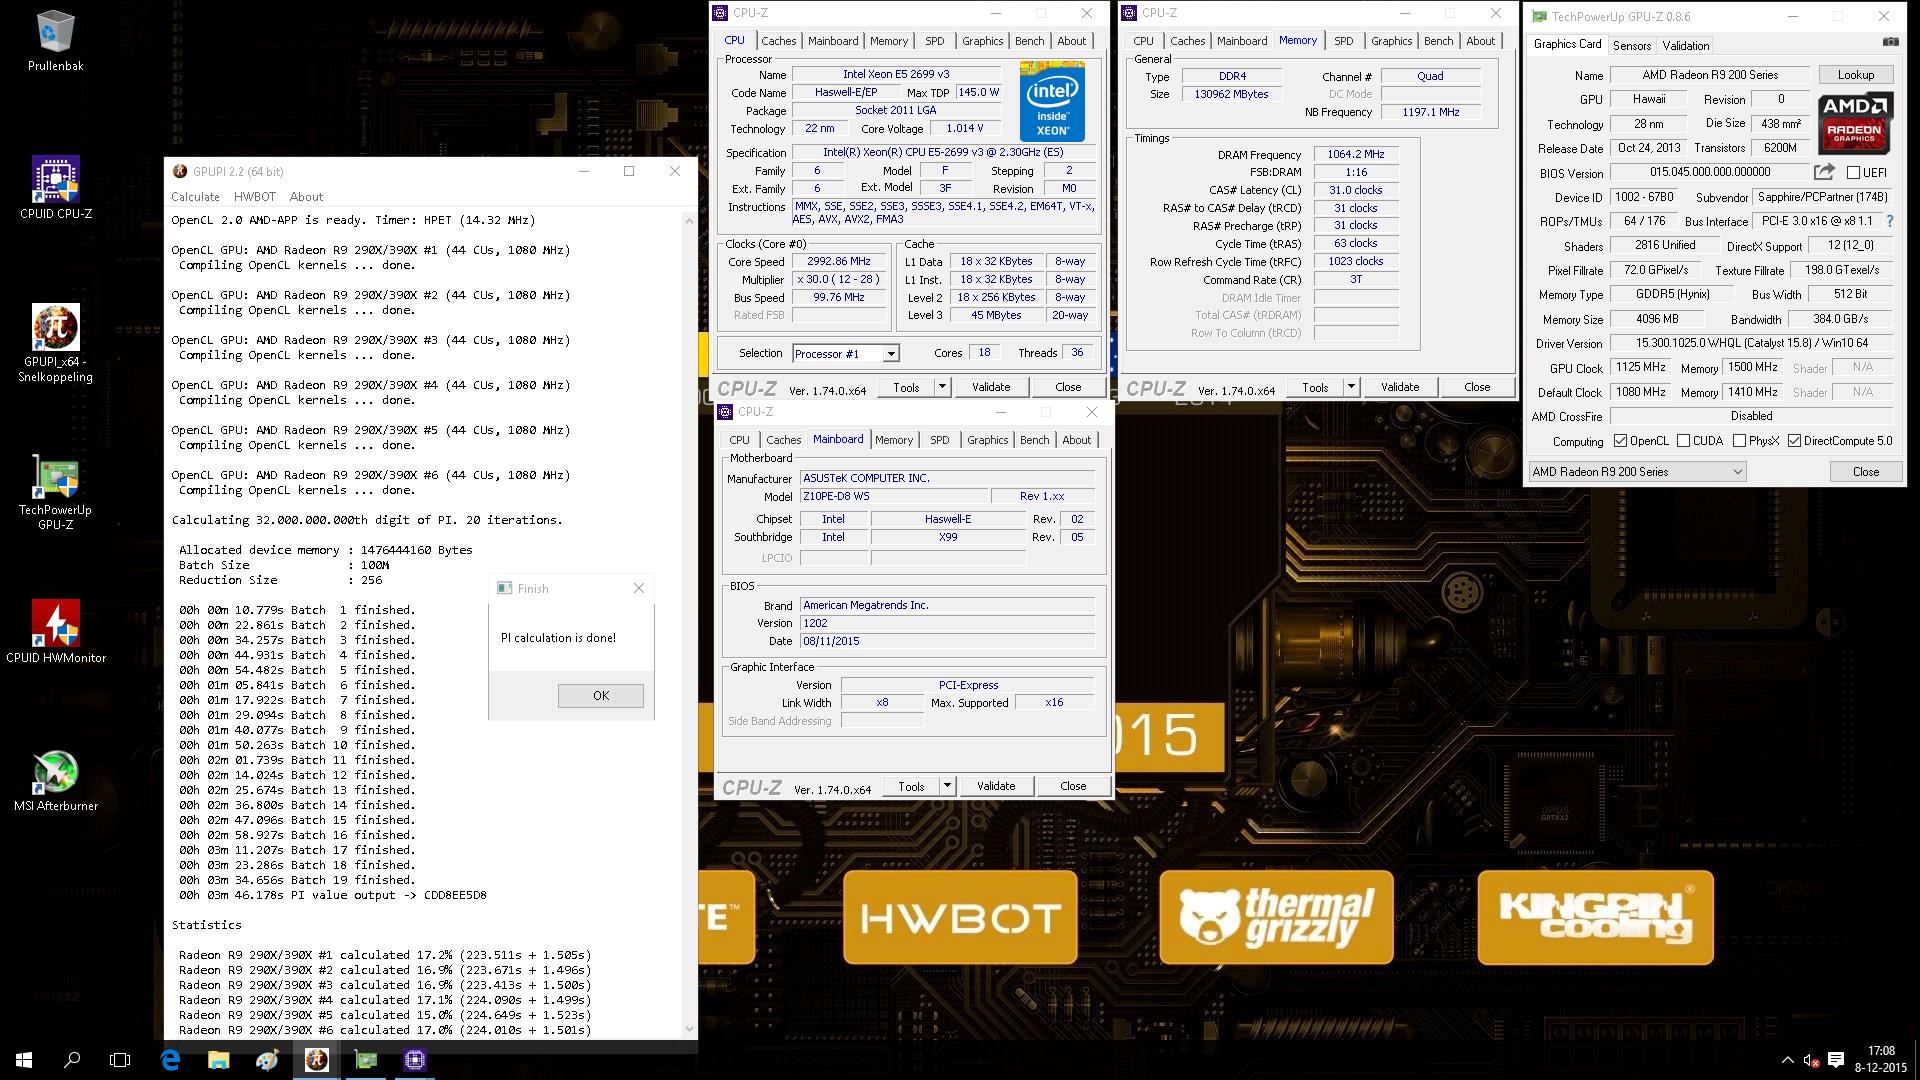Click OK in the Finish dialog
Image resolution: width=1920 pixels, height=1080 pixels.
click(600, 695)
